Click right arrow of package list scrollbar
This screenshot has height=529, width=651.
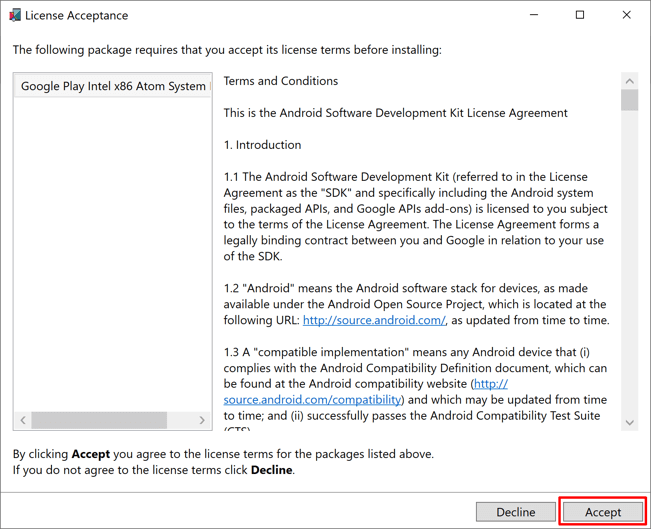pyautogui.click(x=202, y=420)
